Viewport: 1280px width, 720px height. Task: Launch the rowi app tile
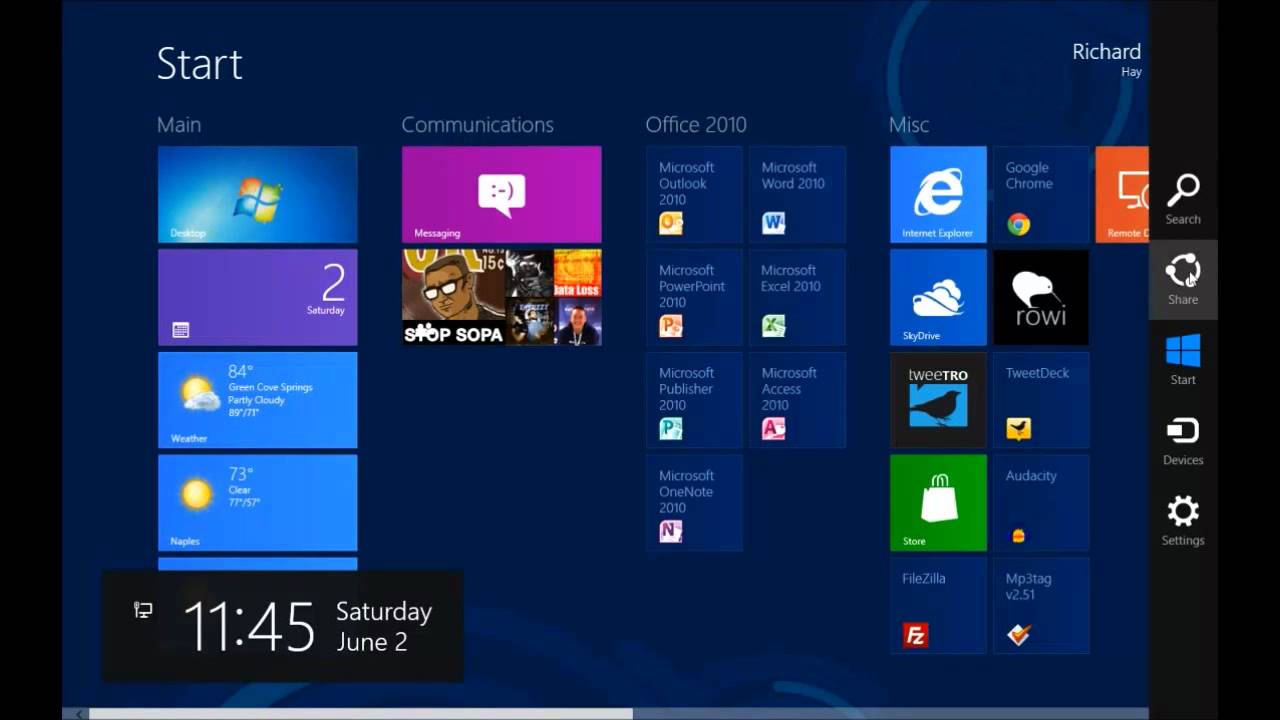(x=1041, y=297)
